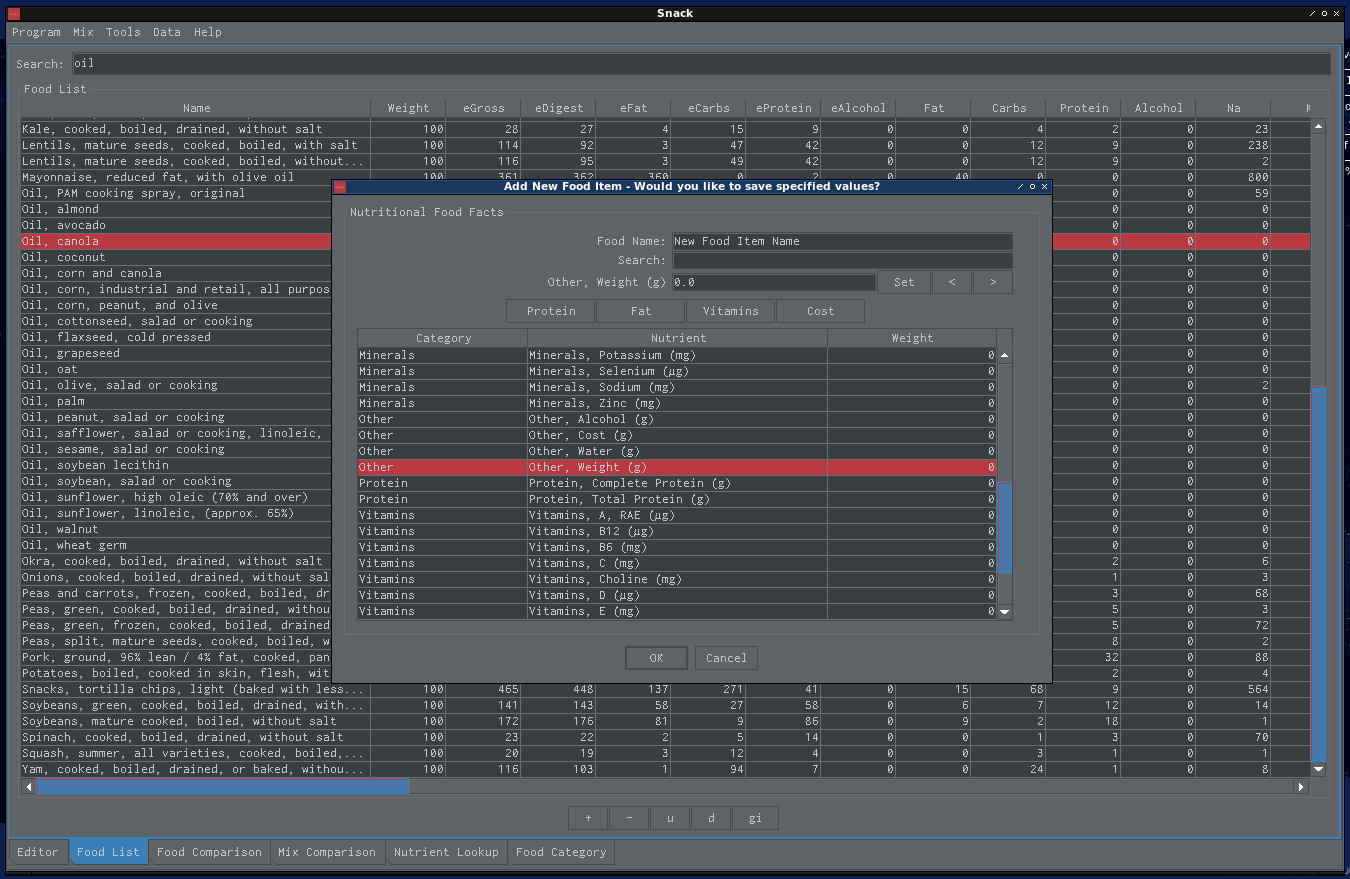Switch to the Food Category tab
This screenshot has width=1350, height=879.
point(561,852)
